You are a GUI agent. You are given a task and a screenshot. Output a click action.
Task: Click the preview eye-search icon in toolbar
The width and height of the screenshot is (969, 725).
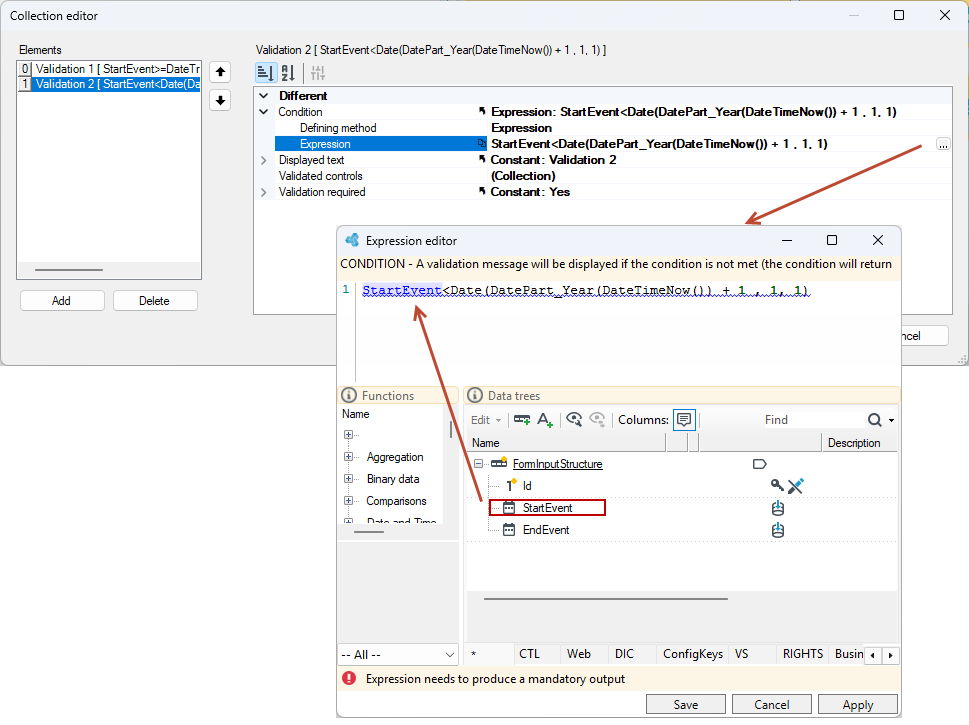pyautogui.click(x=574, y=420)
